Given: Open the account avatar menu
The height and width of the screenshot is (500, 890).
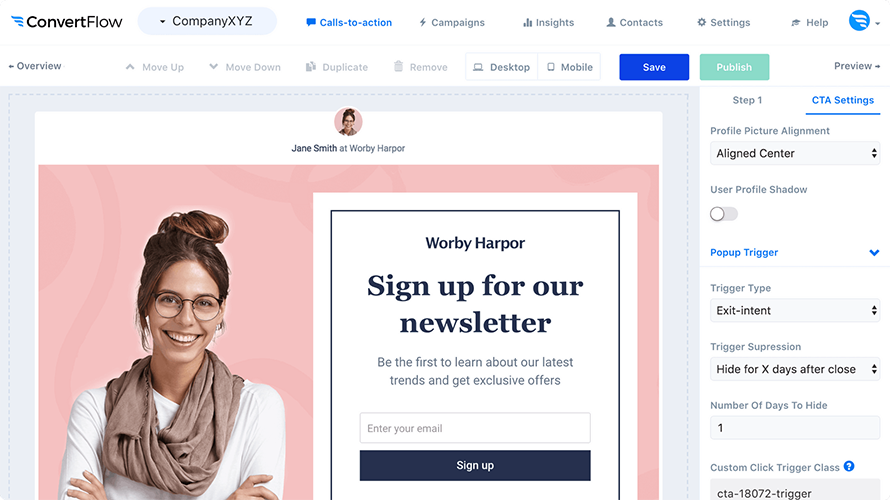Looking at the screenshot, I should click(x=864, y=21).
